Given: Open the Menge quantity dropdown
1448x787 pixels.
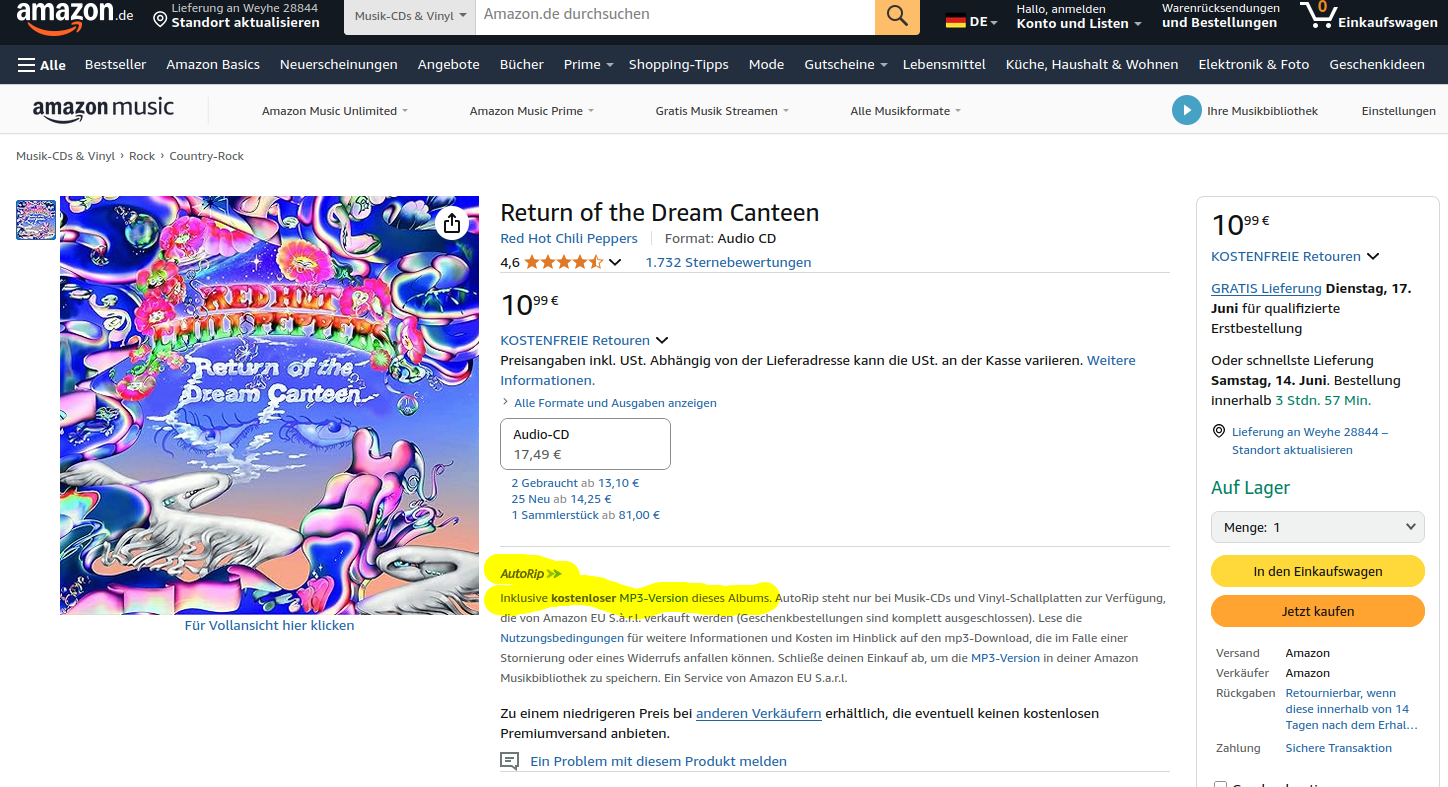Looking at the screenshot, I should coord(1317,527).
